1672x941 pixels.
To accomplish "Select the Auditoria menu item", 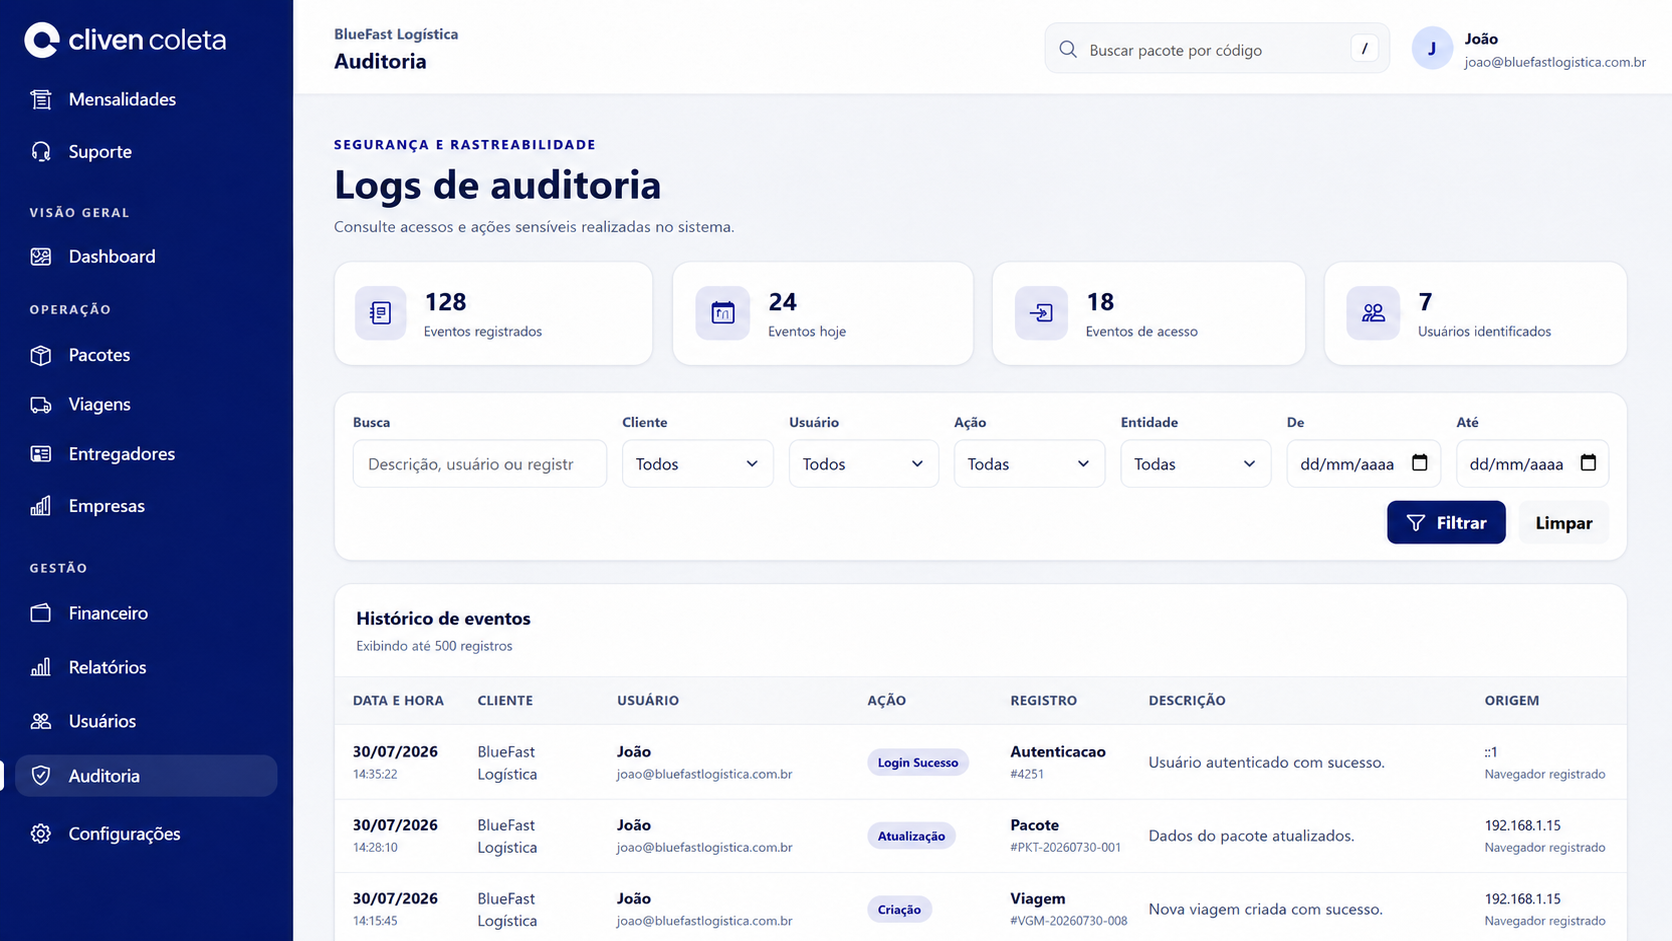I will [146, 776].
